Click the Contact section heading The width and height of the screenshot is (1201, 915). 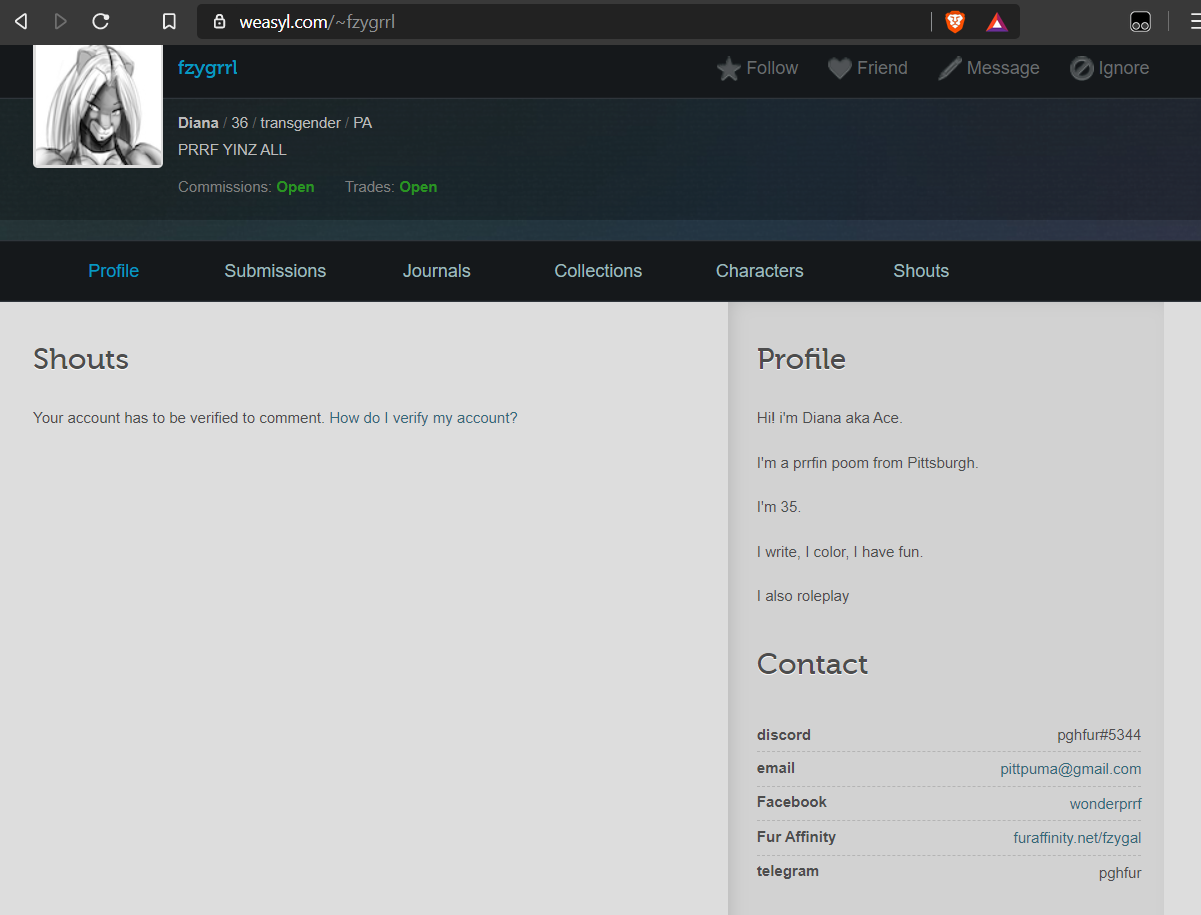[x=812, y=664]
